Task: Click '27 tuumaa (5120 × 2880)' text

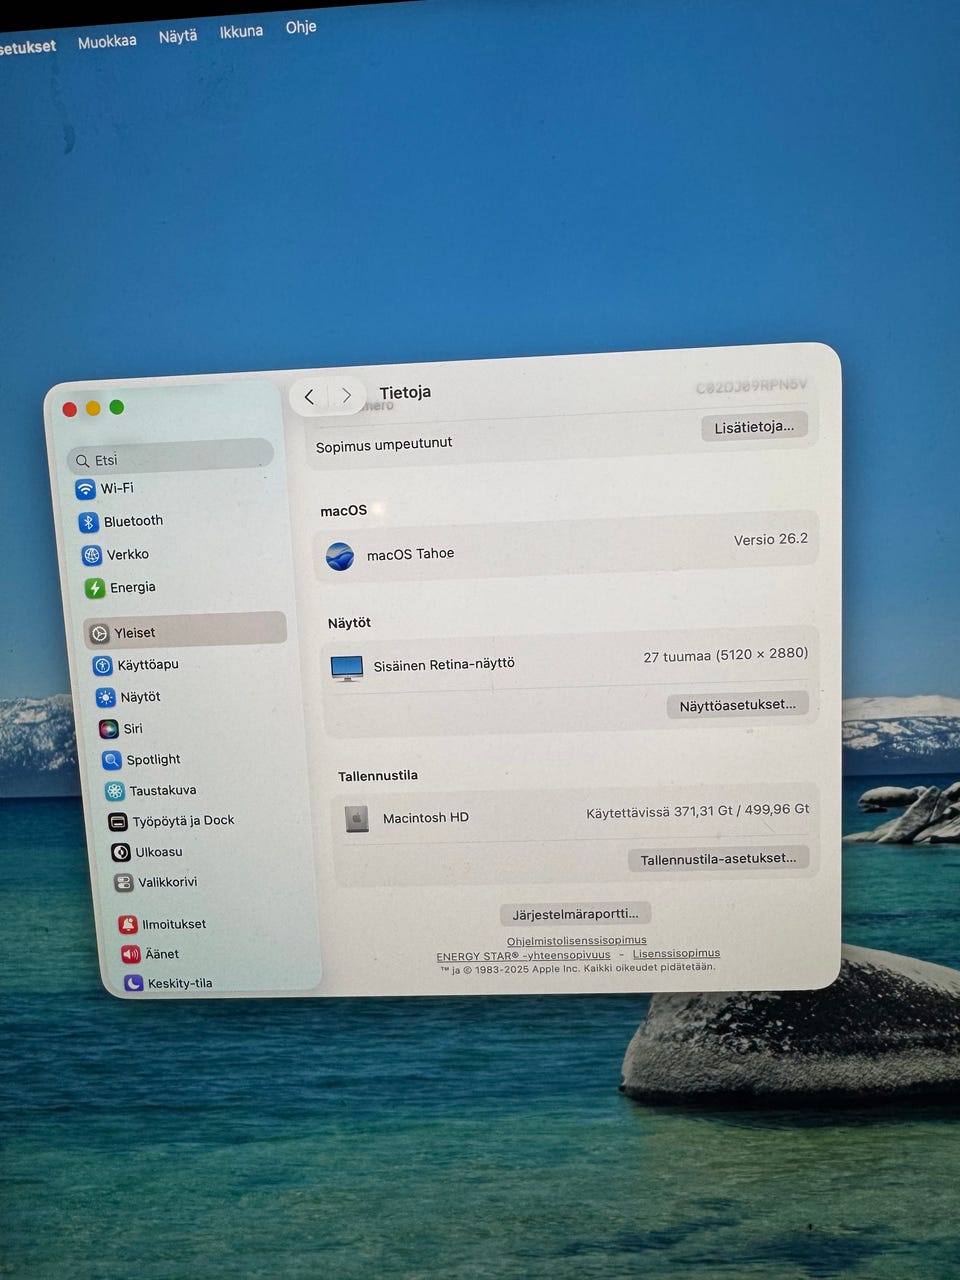Action: coord(725,655)
